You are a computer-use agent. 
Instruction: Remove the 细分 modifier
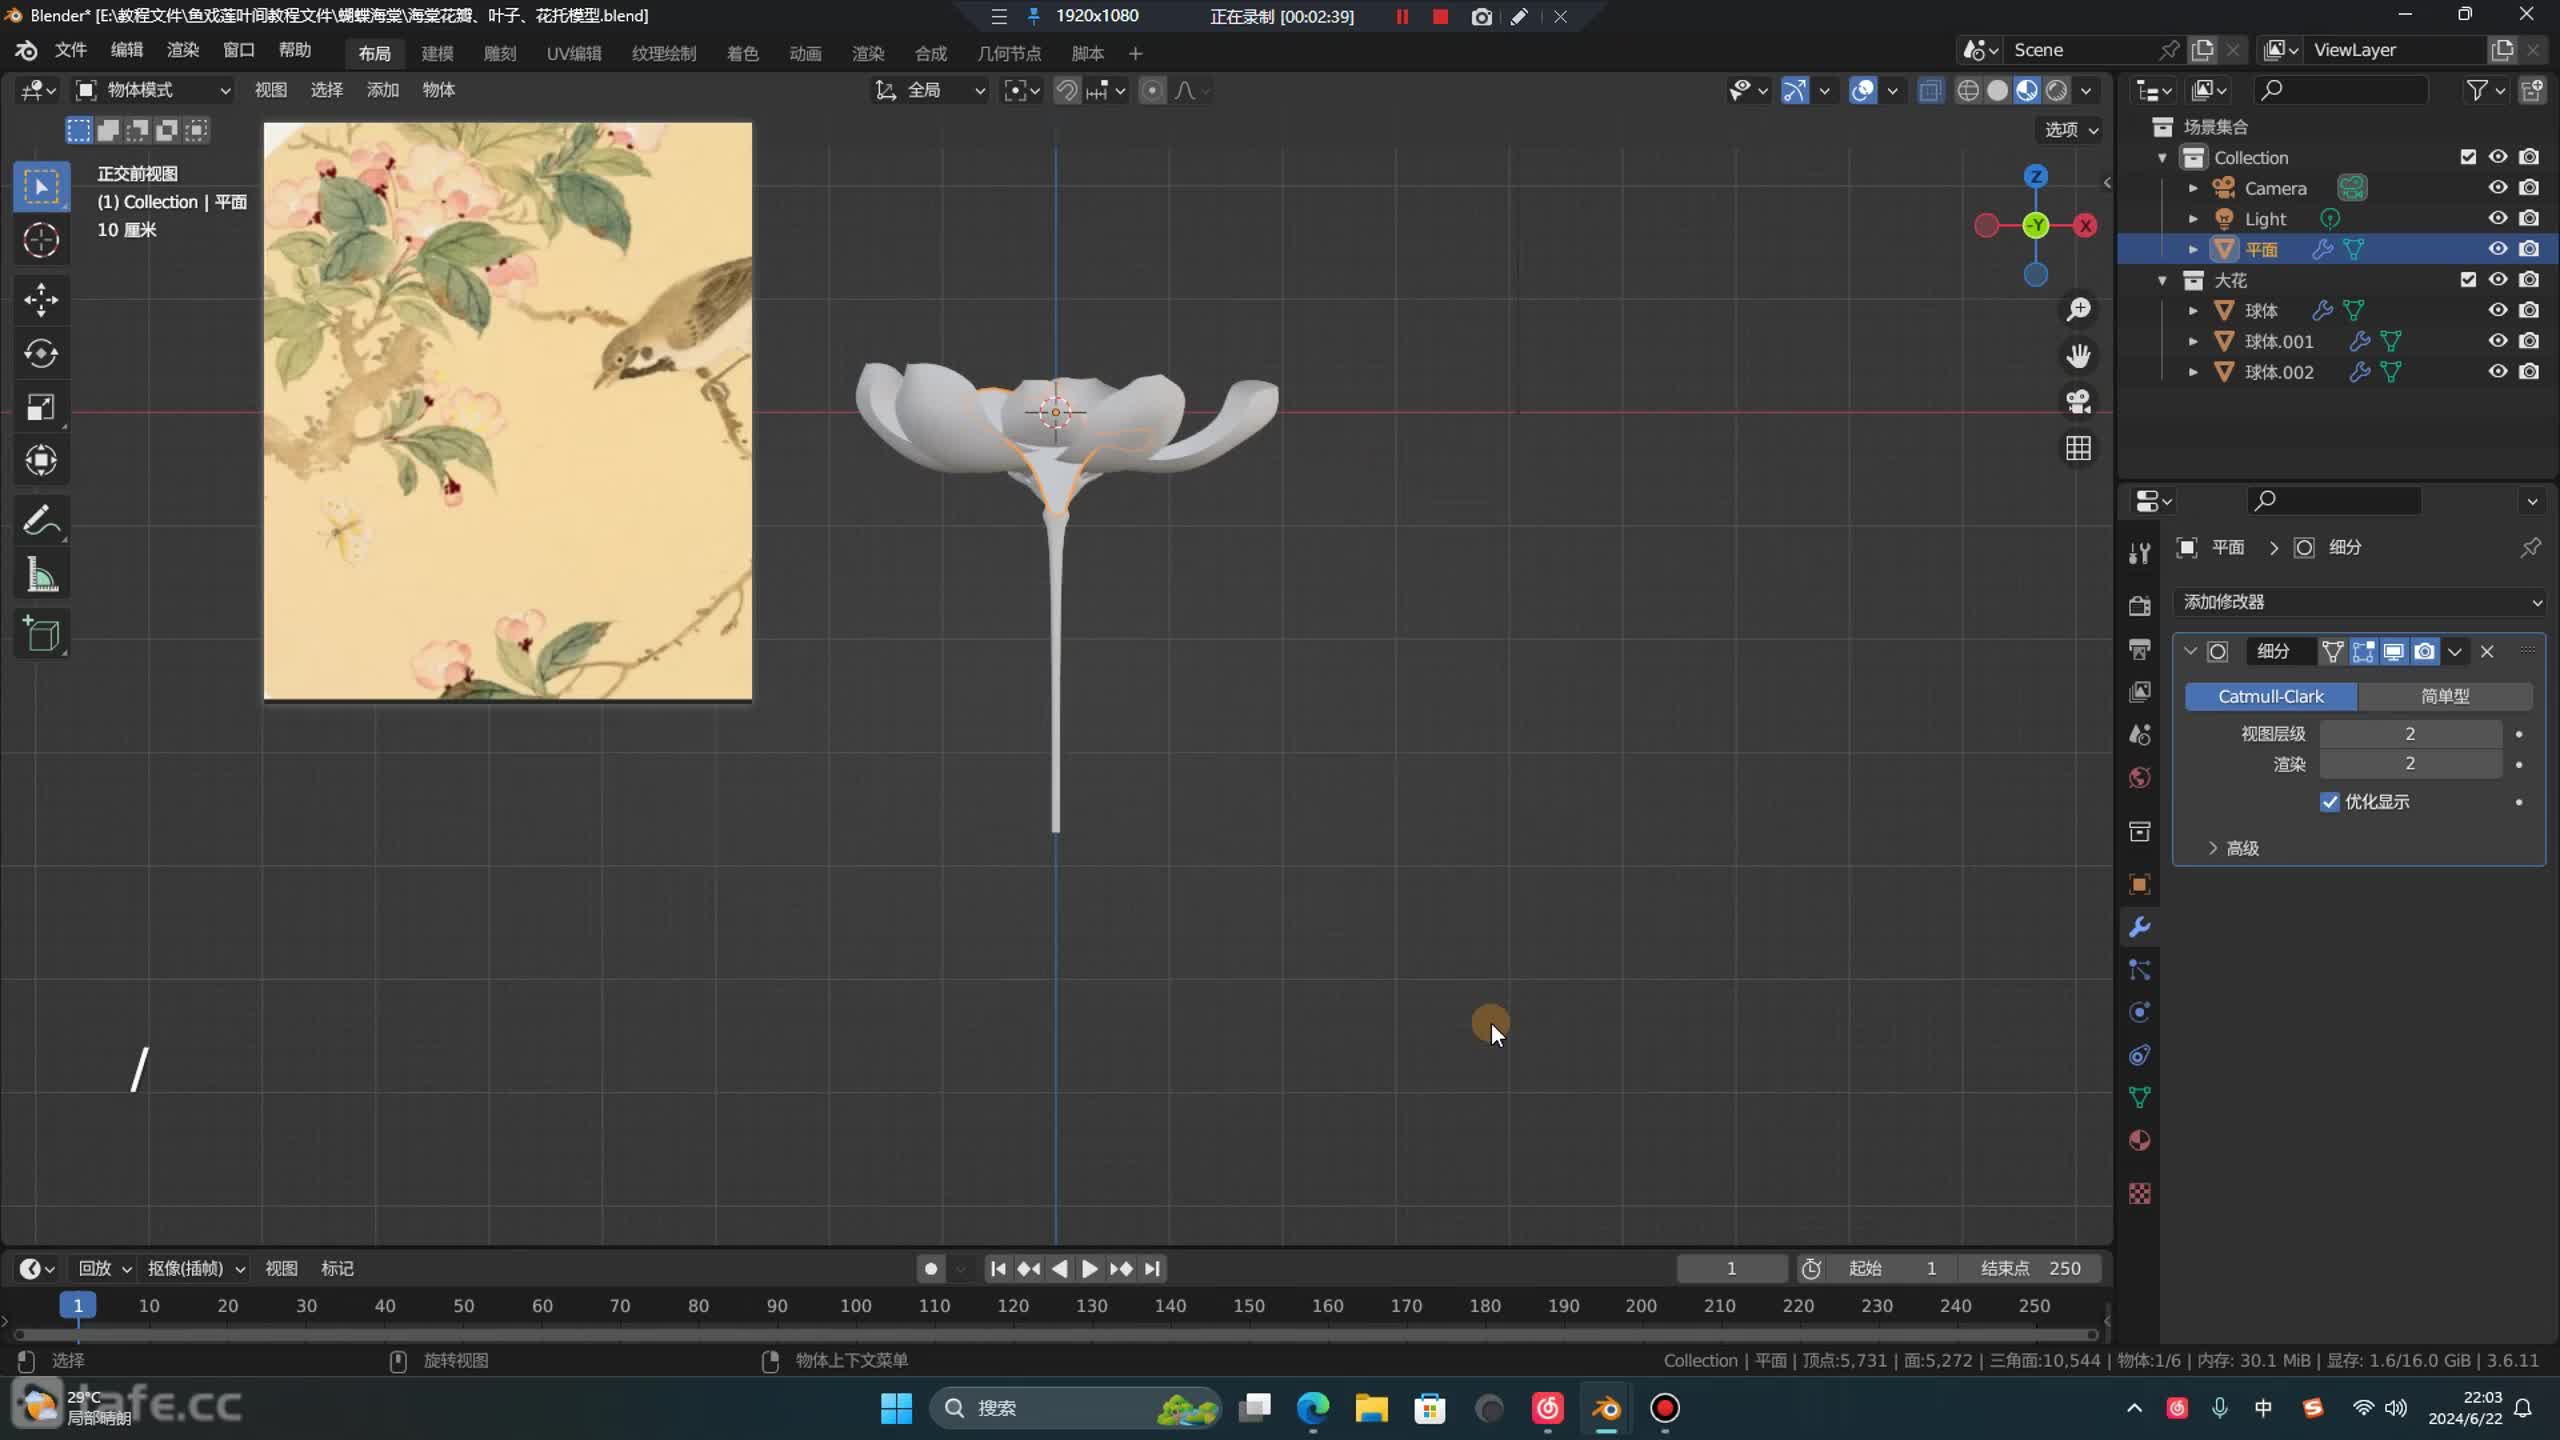(2487, 652)
